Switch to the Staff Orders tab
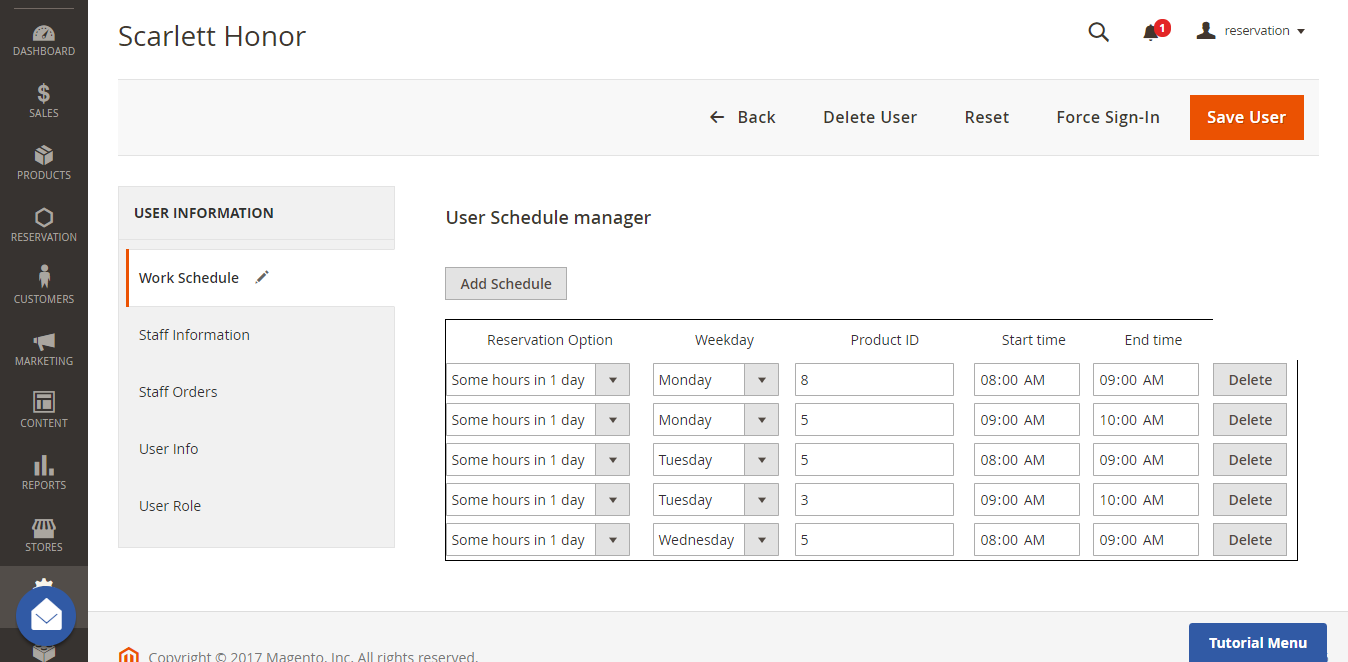Viewport: 1348px width, 662px height. [x=257, y=392]
